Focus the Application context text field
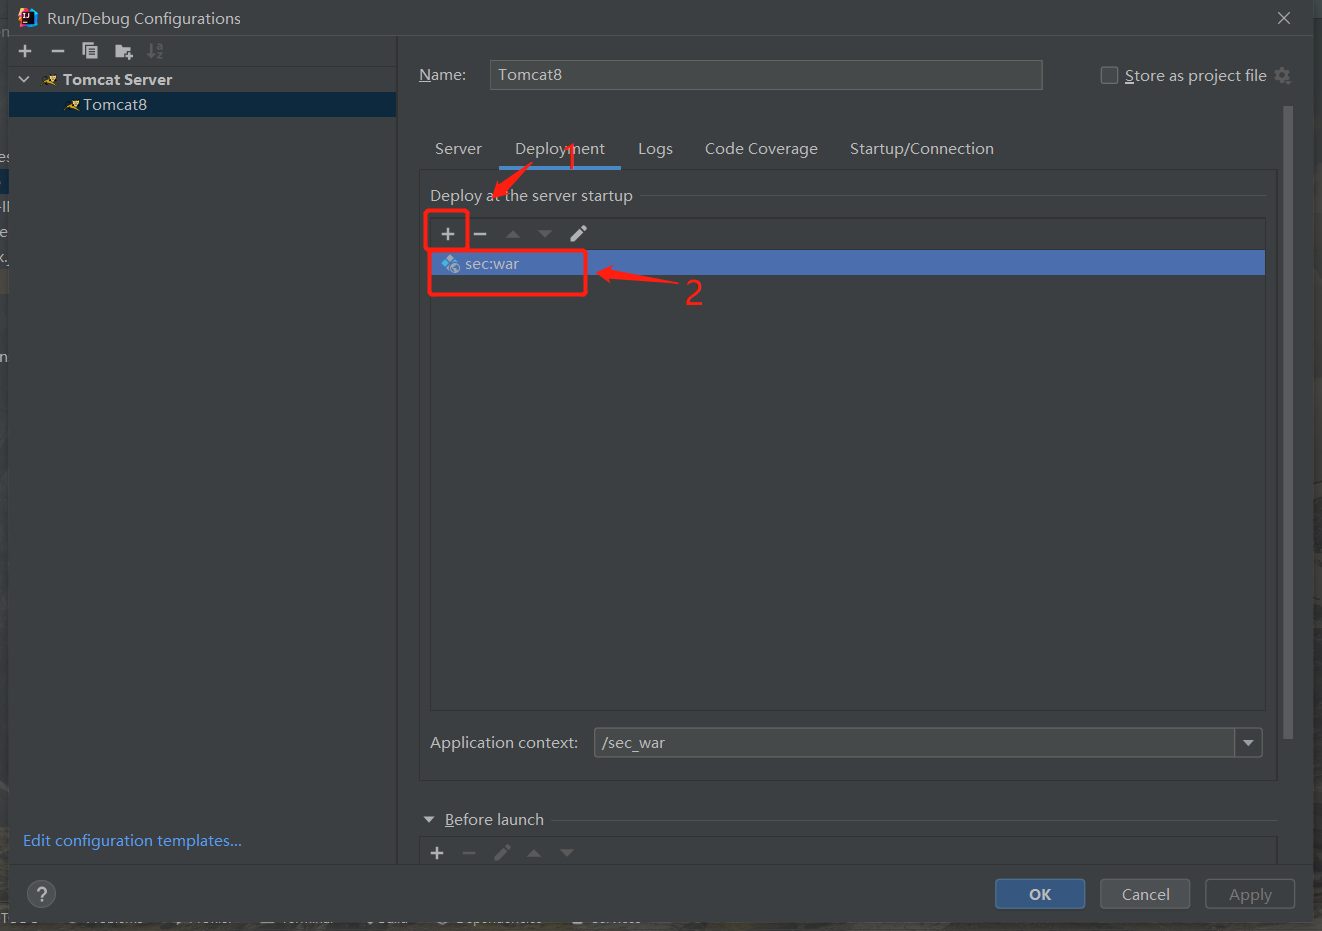The image size is (1322, 931). (x=914, y=743)
